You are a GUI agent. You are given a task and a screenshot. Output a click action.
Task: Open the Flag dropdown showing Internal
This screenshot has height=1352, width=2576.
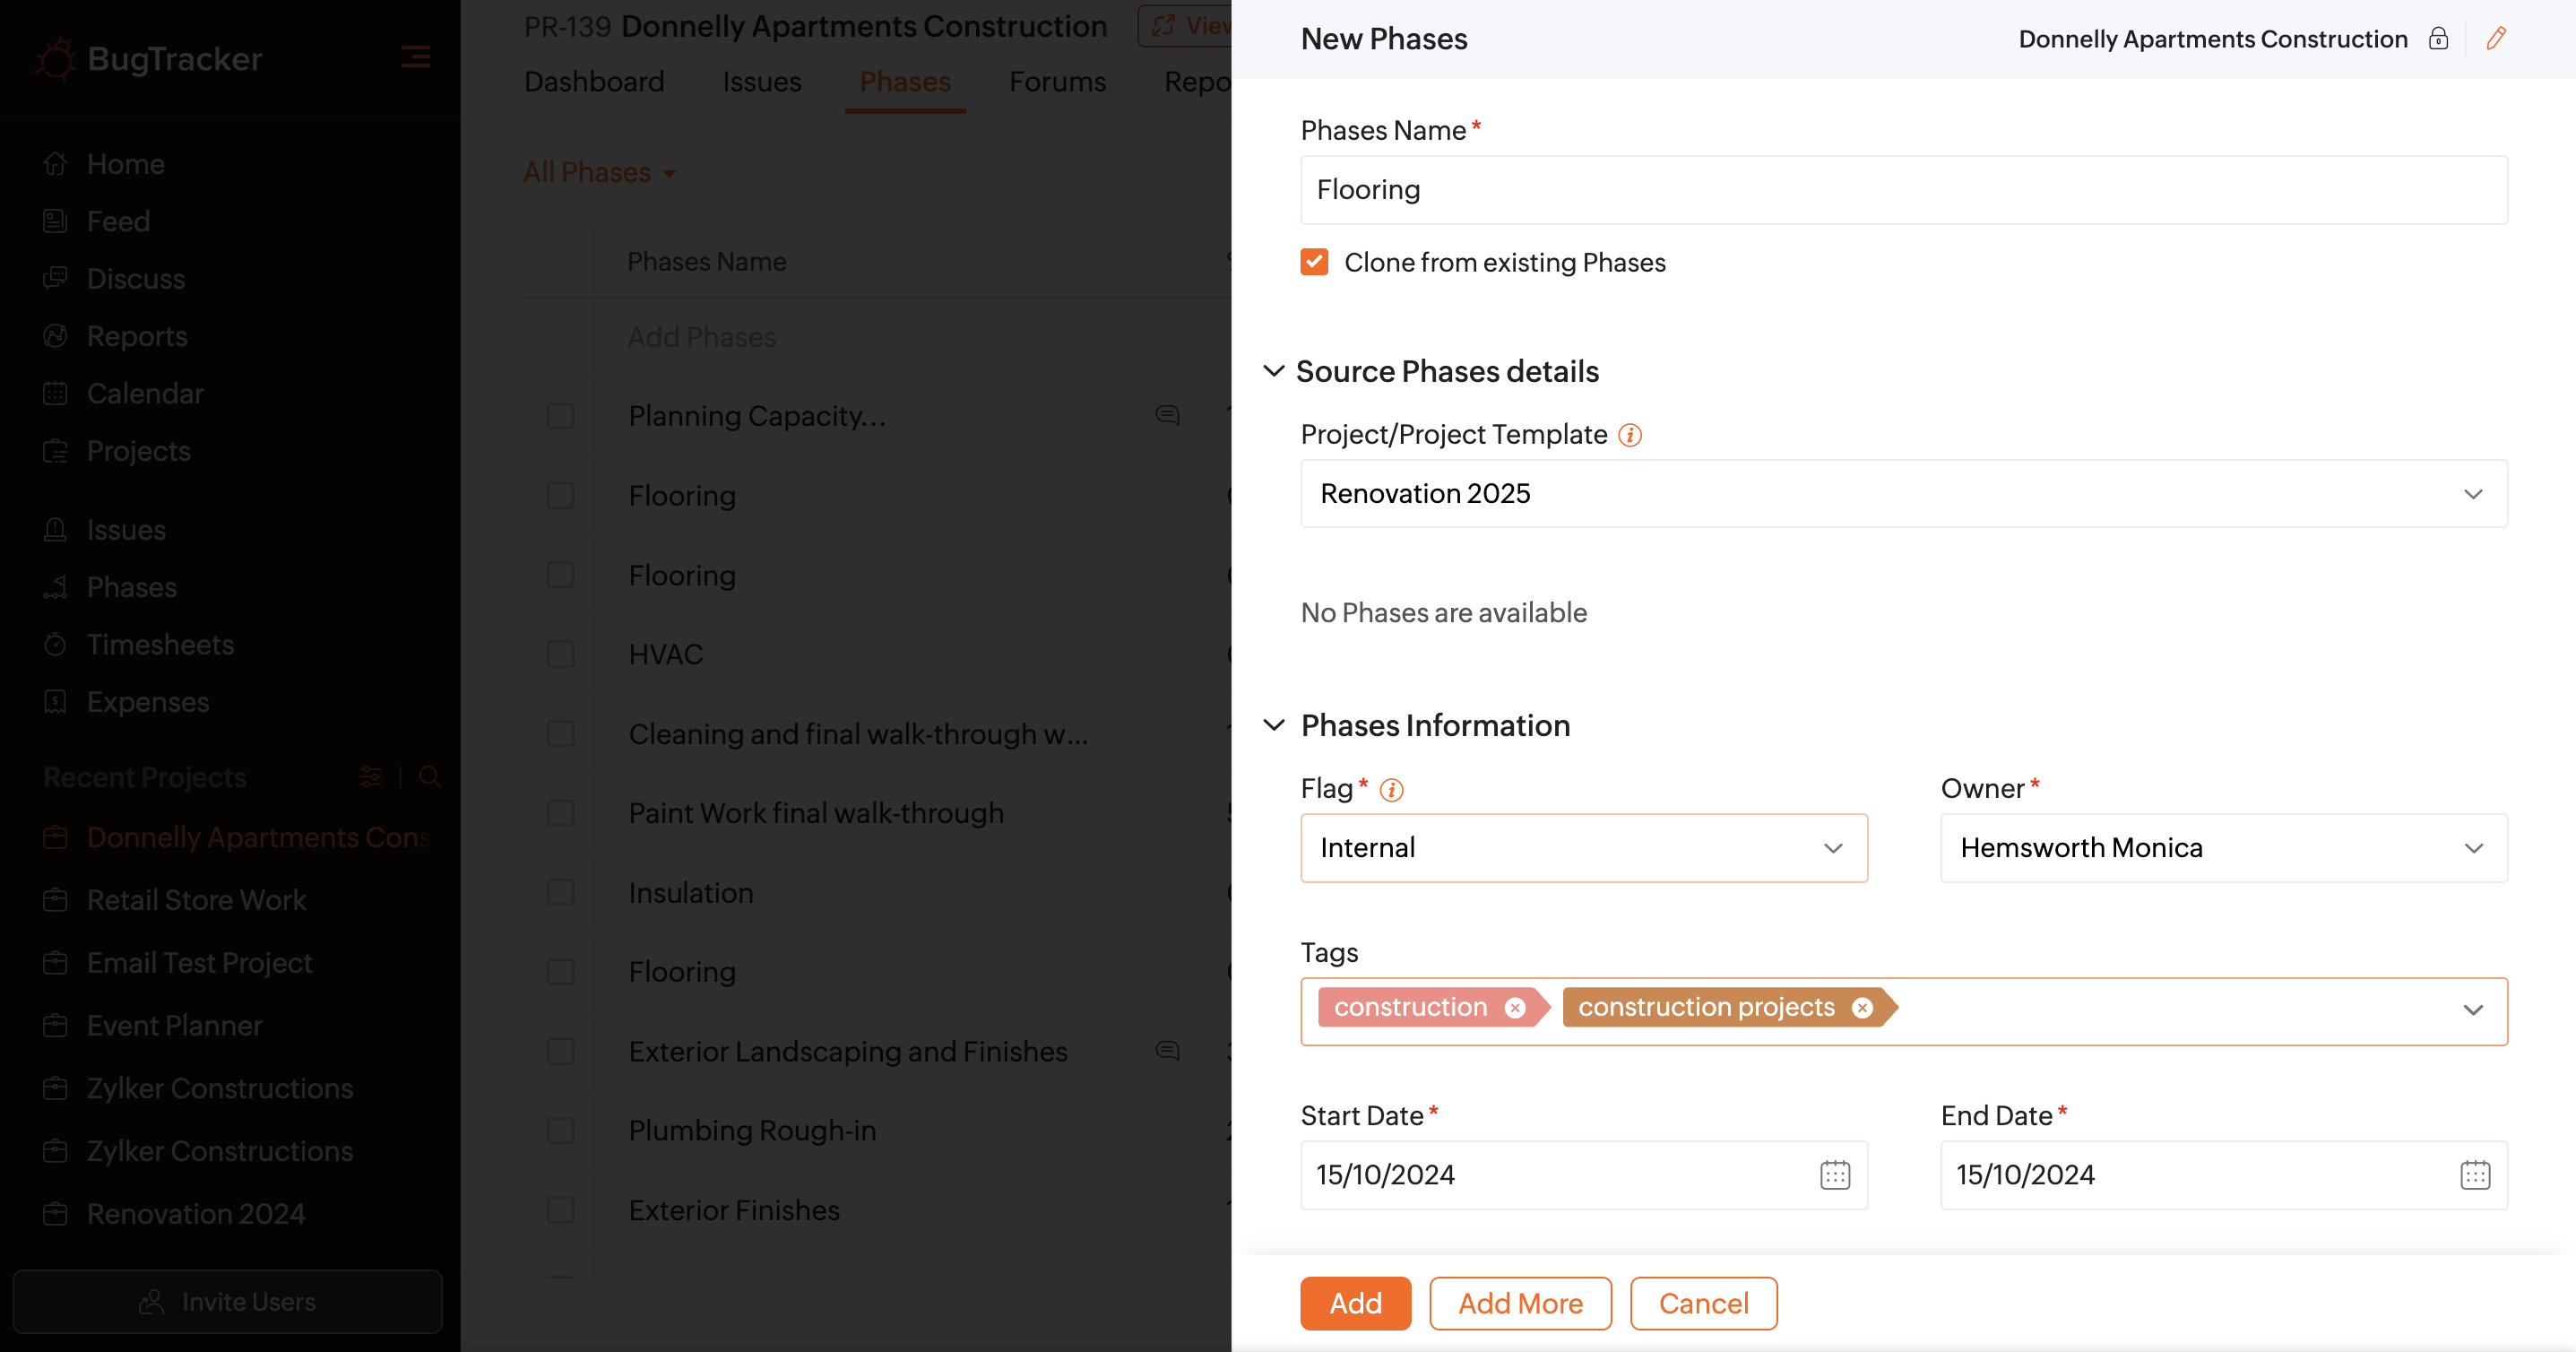tap(1583, 847)
